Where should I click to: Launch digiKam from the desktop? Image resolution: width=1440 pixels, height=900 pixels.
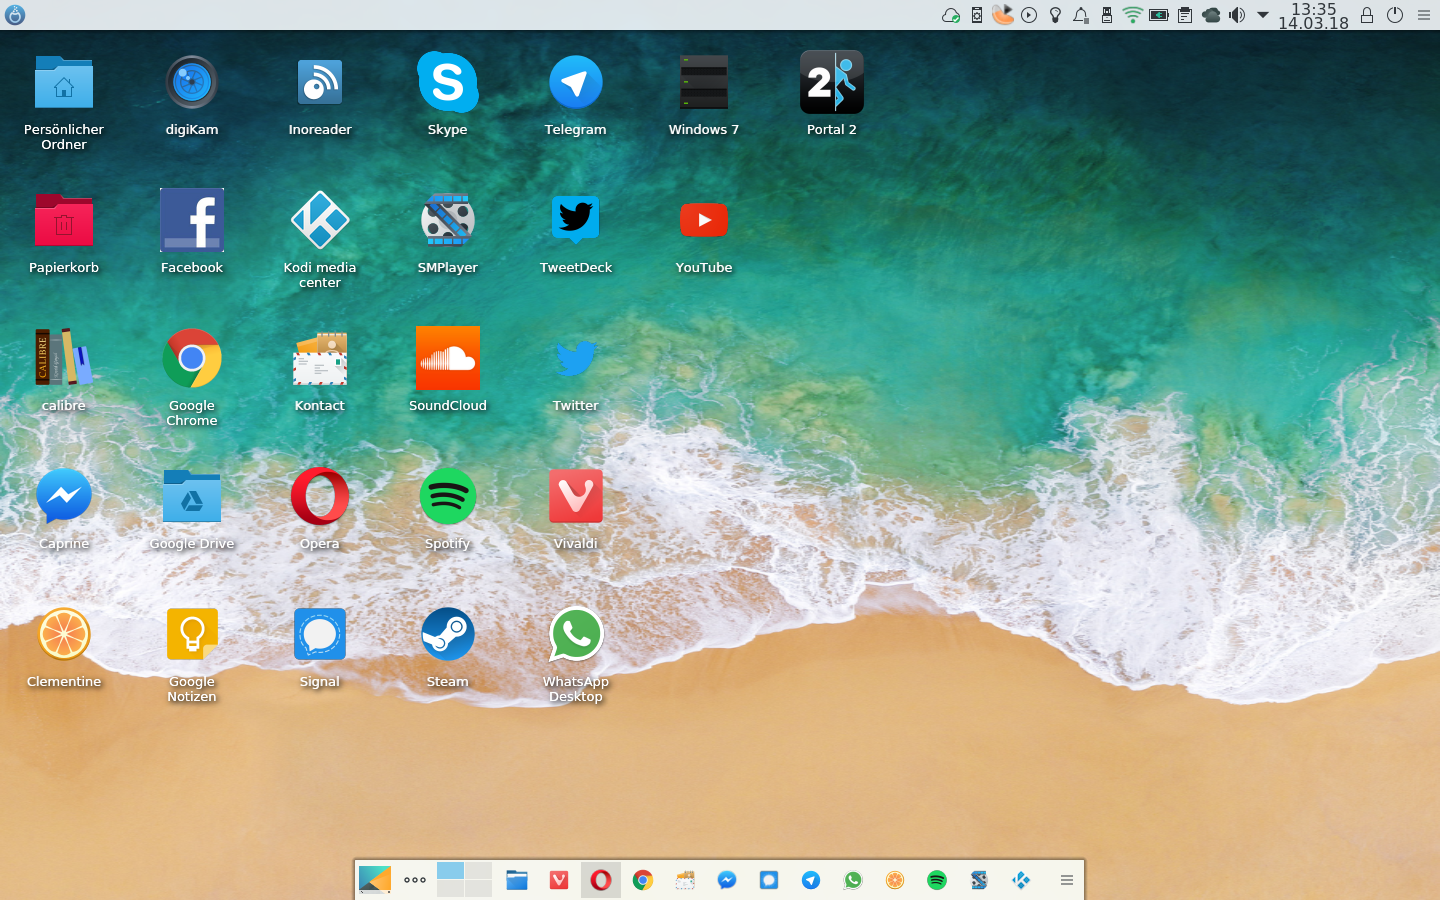192,83
